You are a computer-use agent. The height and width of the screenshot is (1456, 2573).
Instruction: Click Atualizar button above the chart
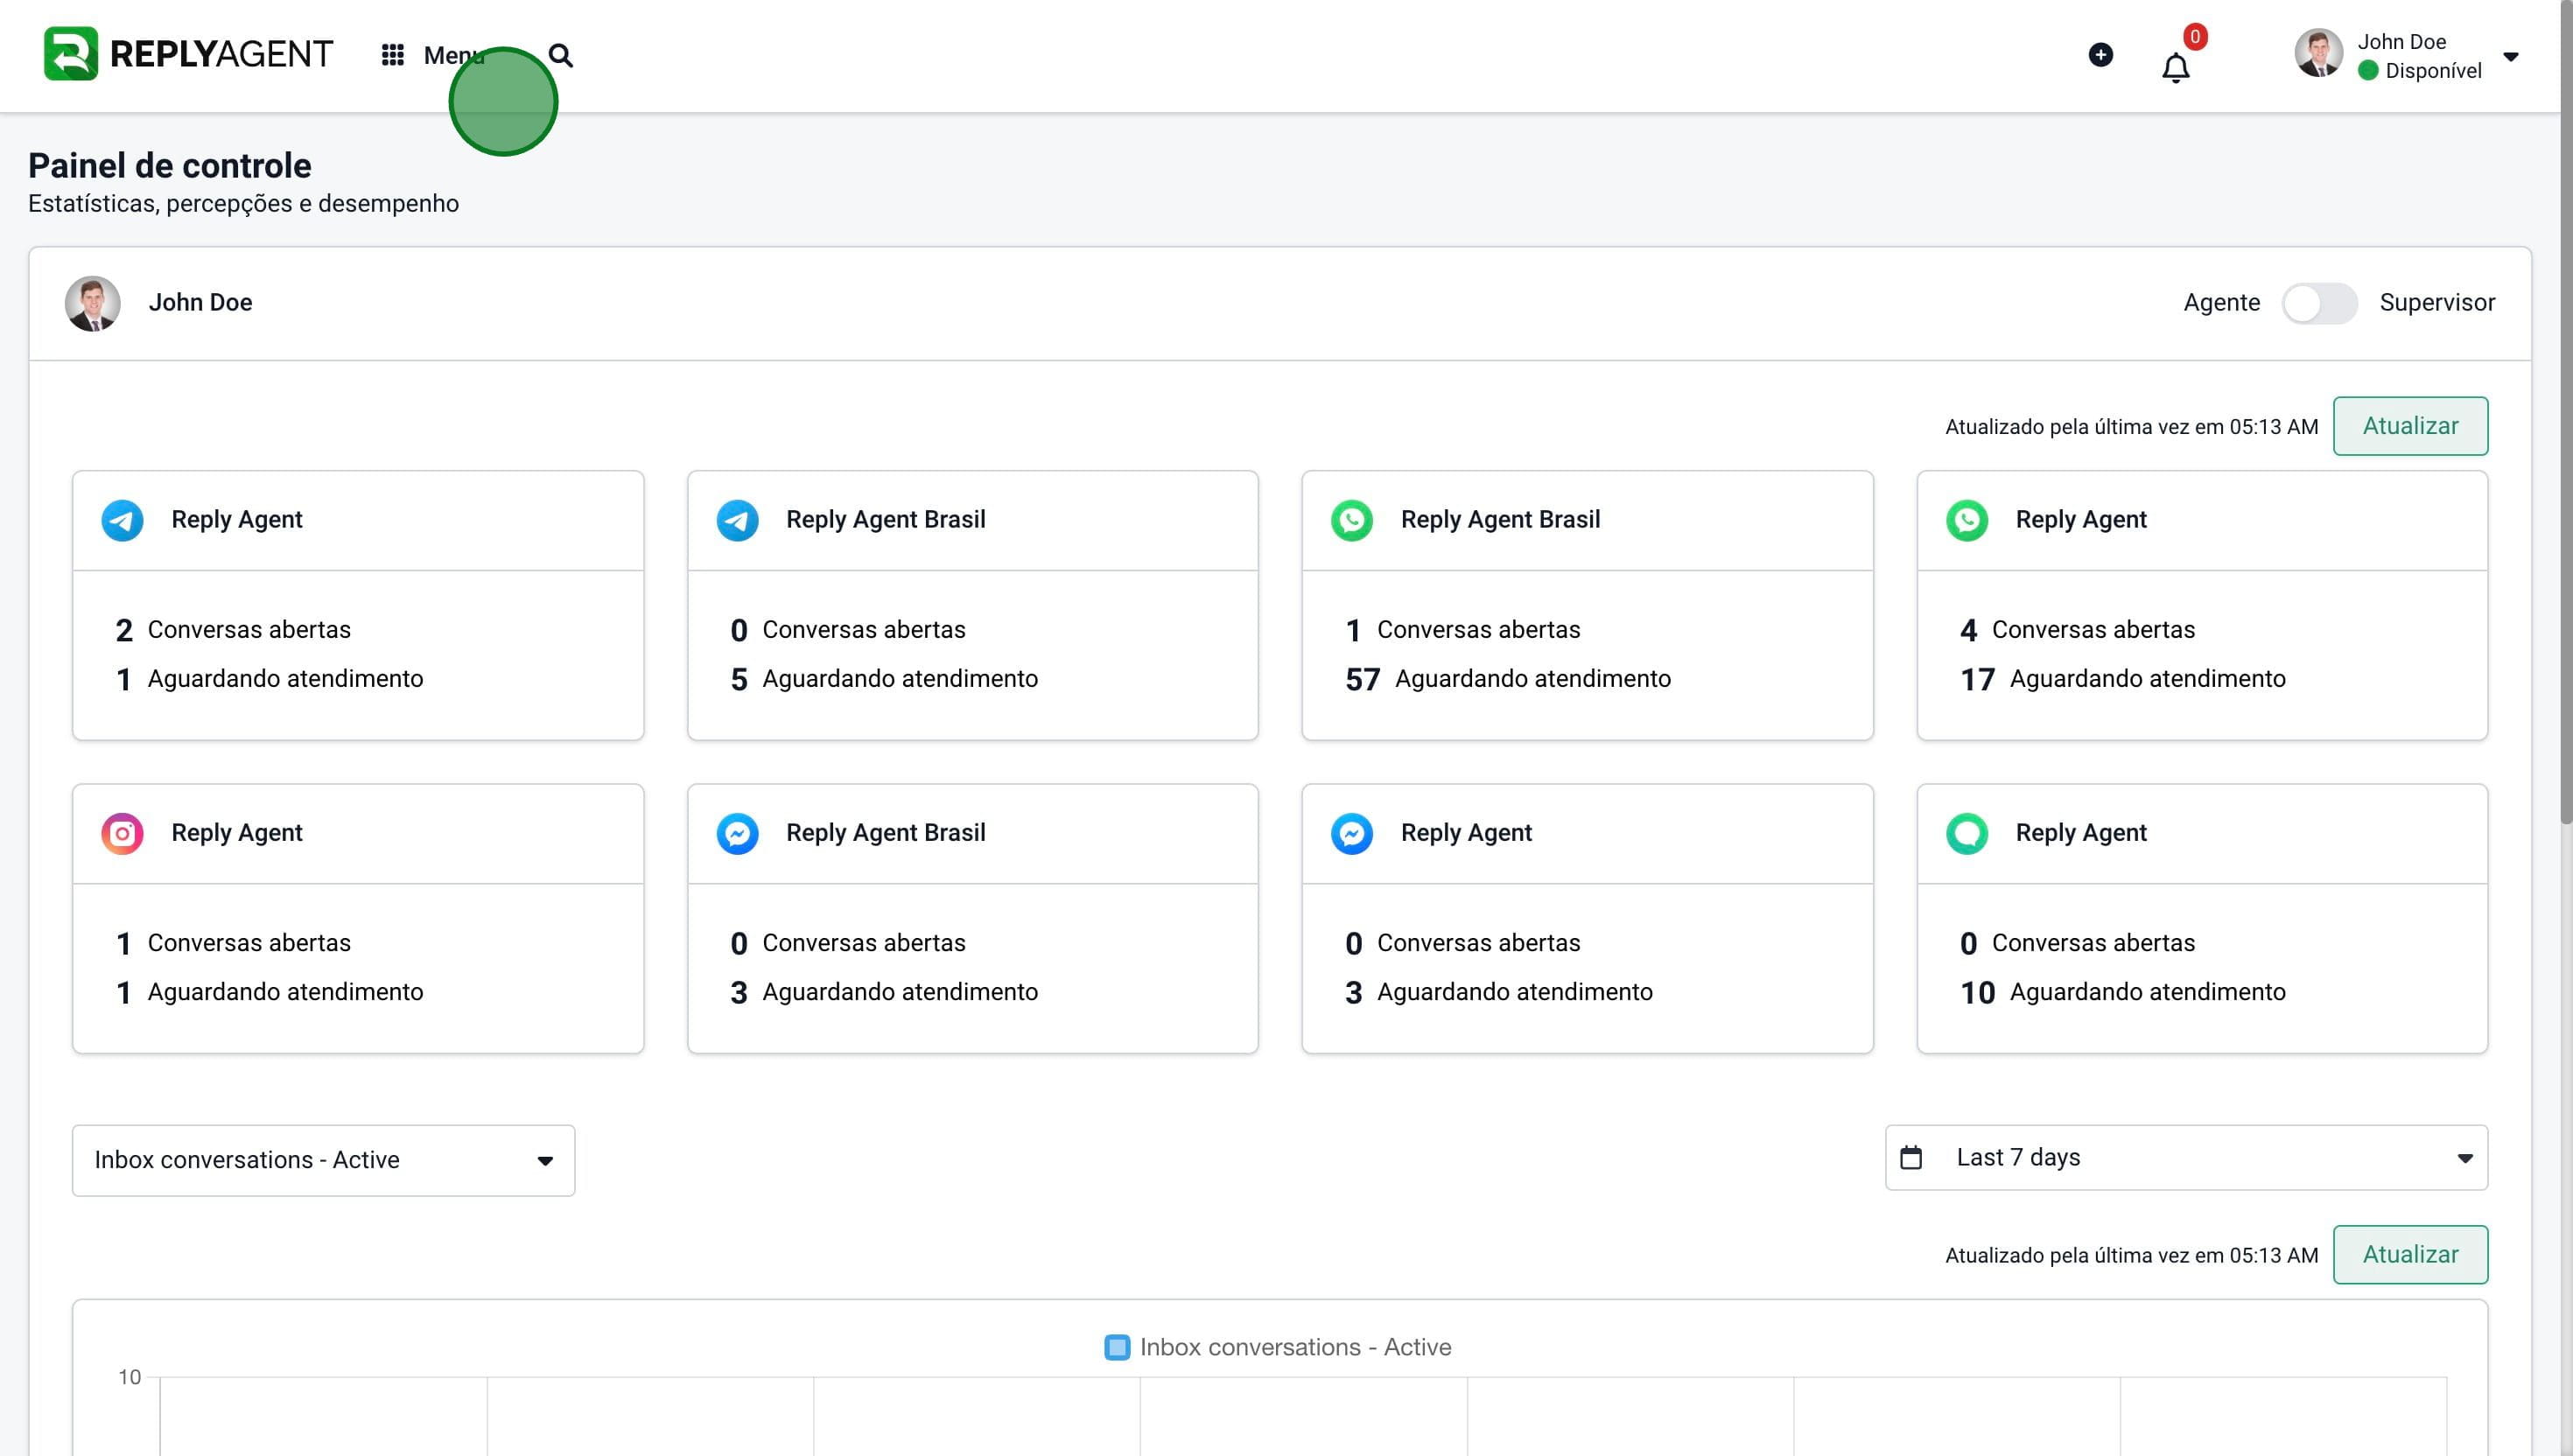point(2410,1254)
